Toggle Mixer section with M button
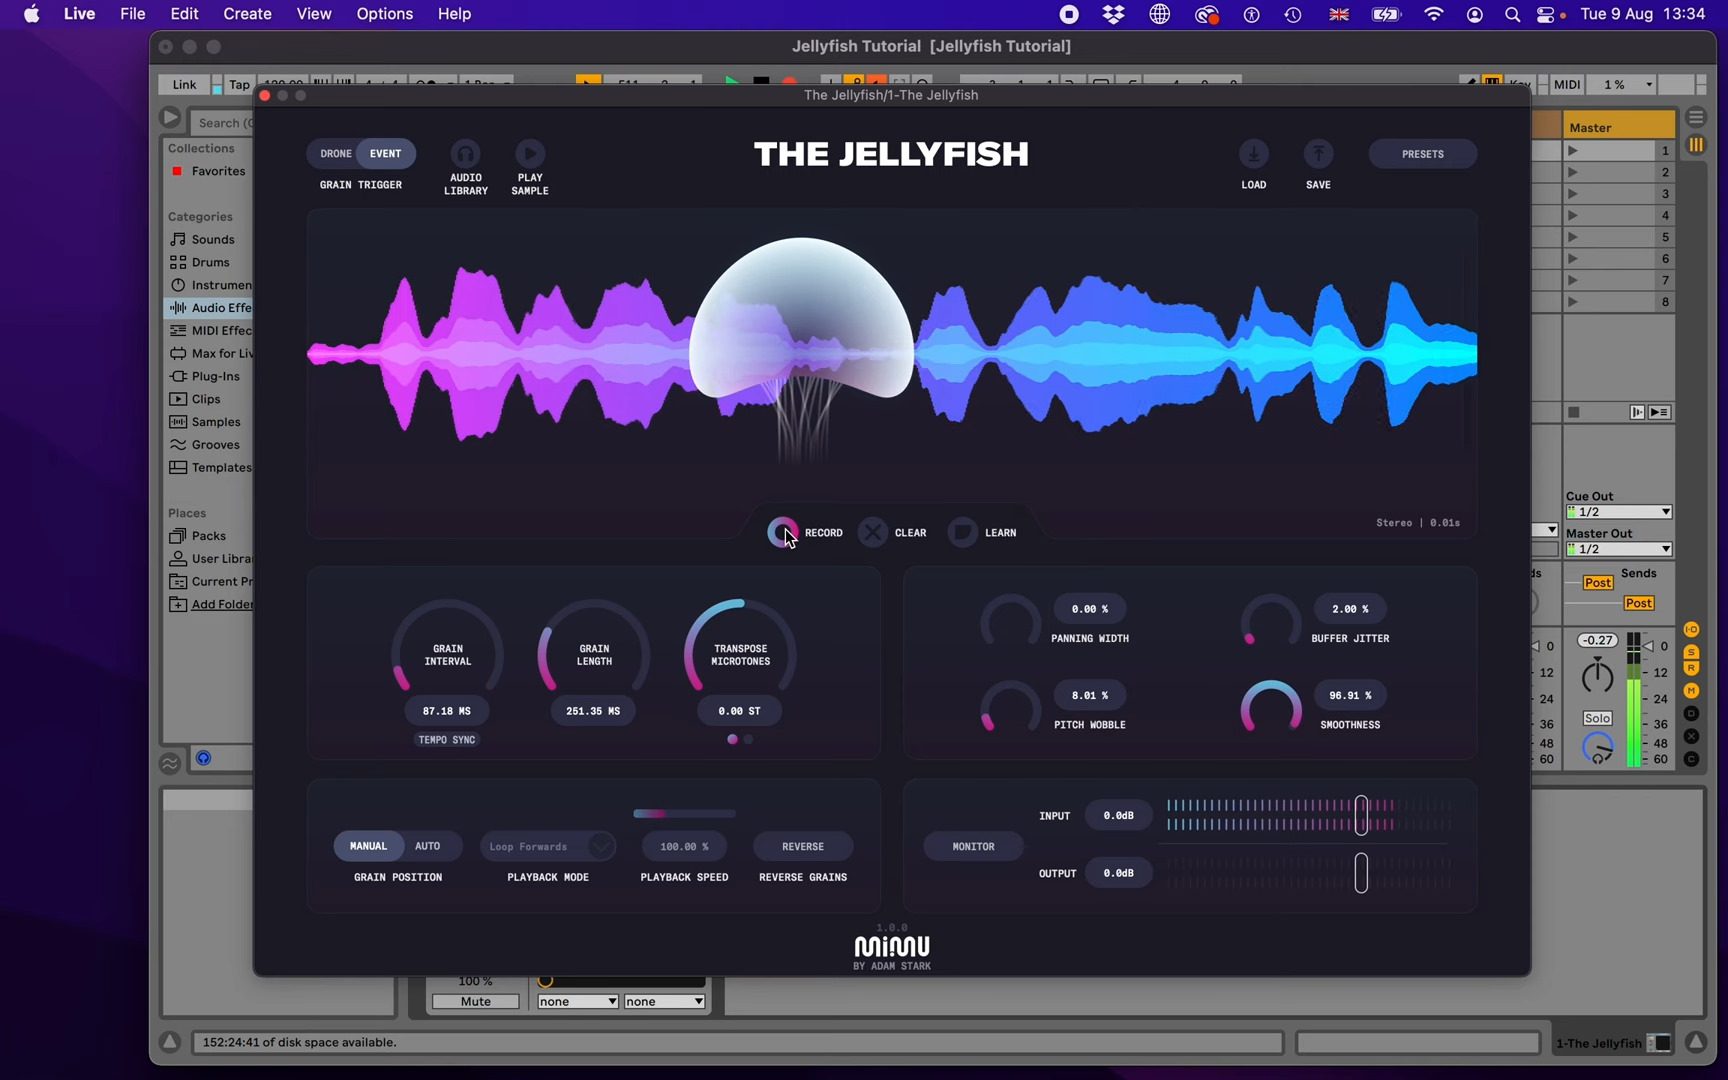Viewport: 1728px width, 1080px height. (1691, 691)
